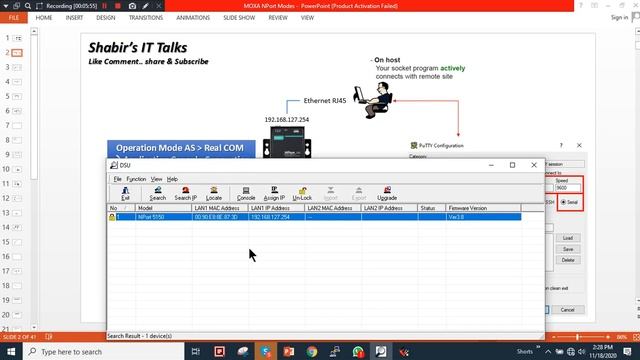Click the network globe icon in system tray
The height and width of the screenshot is (360, 640).
(x=571, y=351)
